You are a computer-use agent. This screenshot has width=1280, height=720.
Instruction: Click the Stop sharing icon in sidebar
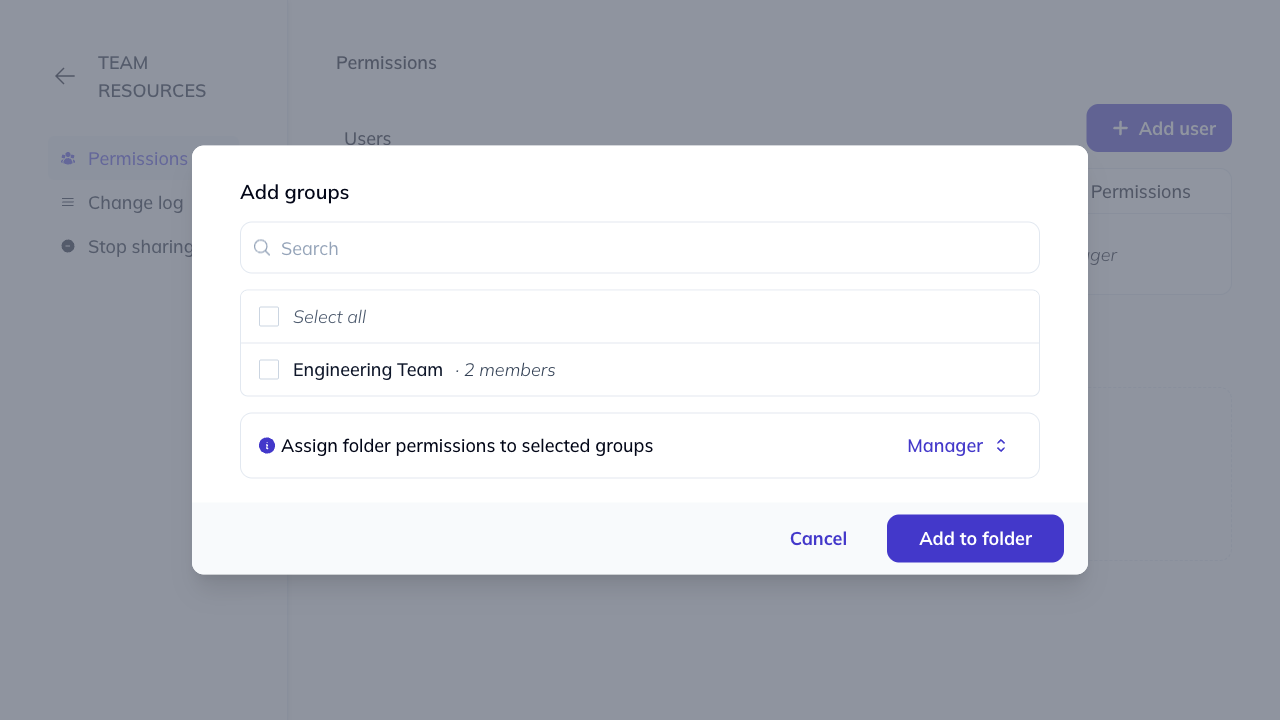pos(66,246)
